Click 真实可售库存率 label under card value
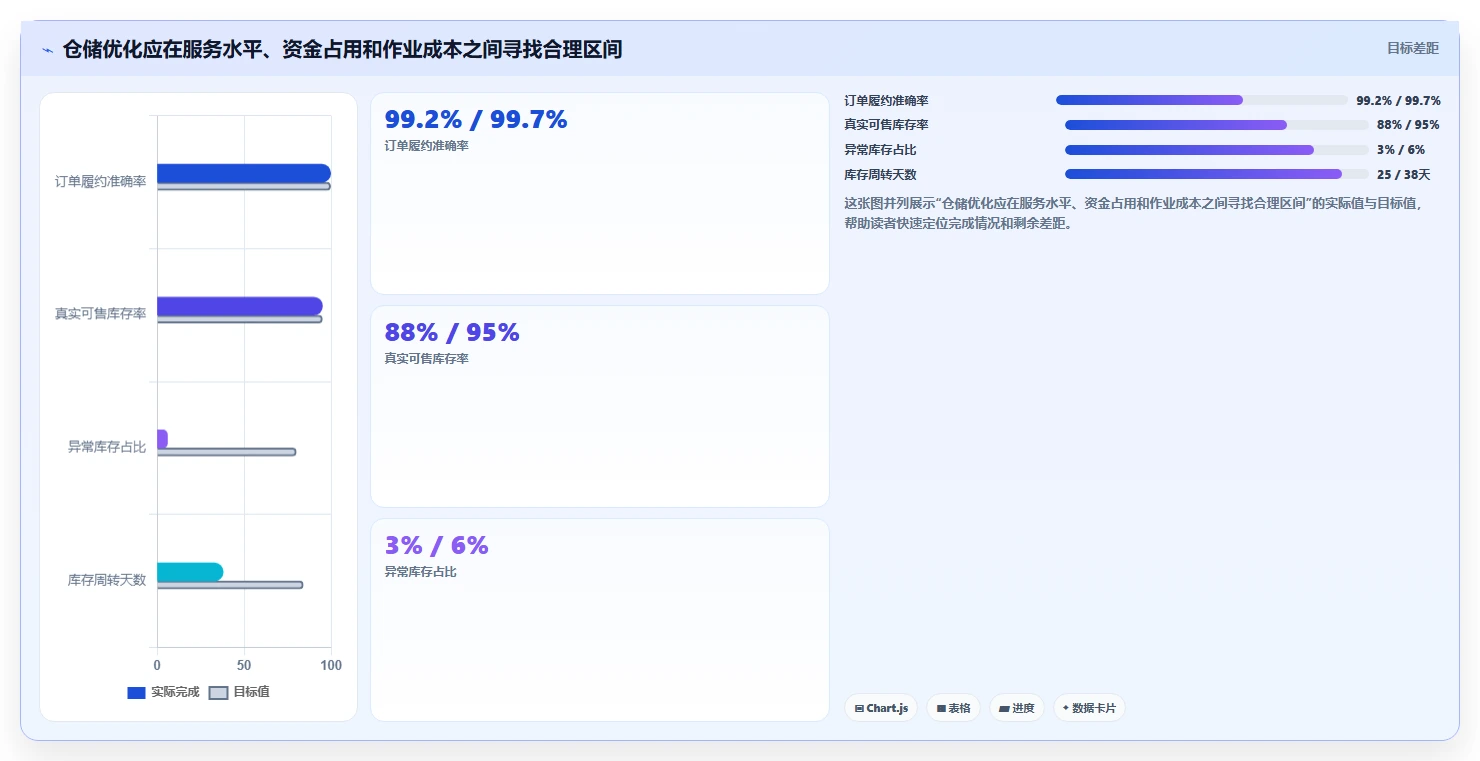 [x=427, y=359]
